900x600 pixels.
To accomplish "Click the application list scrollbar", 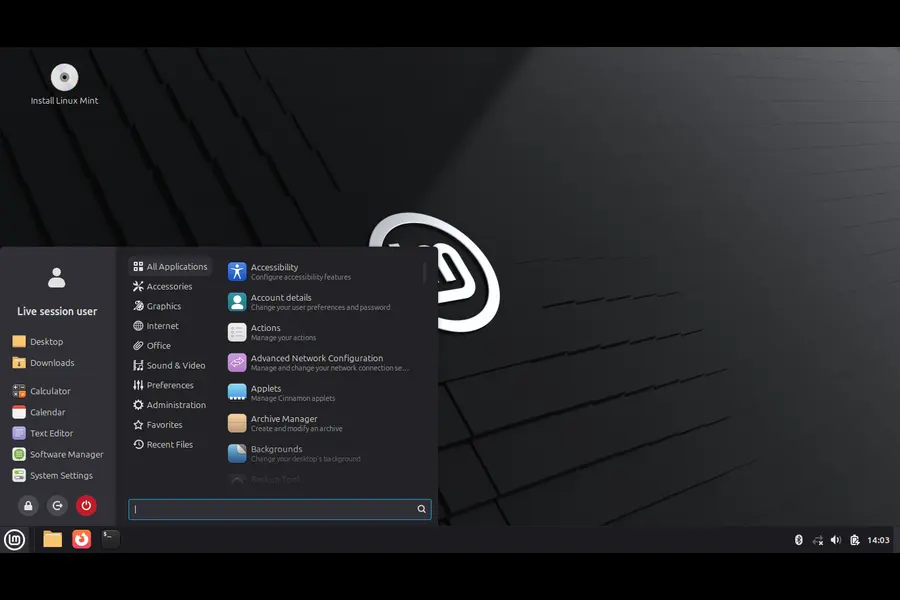I will point(424,273).
